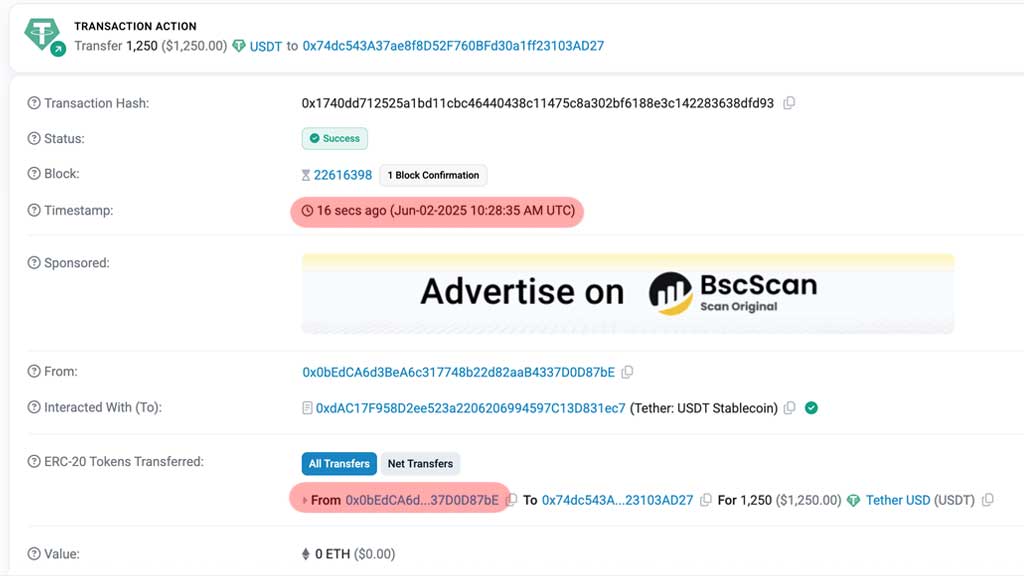Copy the transaction hash to clipboard
1024x576 pixels.
coord(789,103)
